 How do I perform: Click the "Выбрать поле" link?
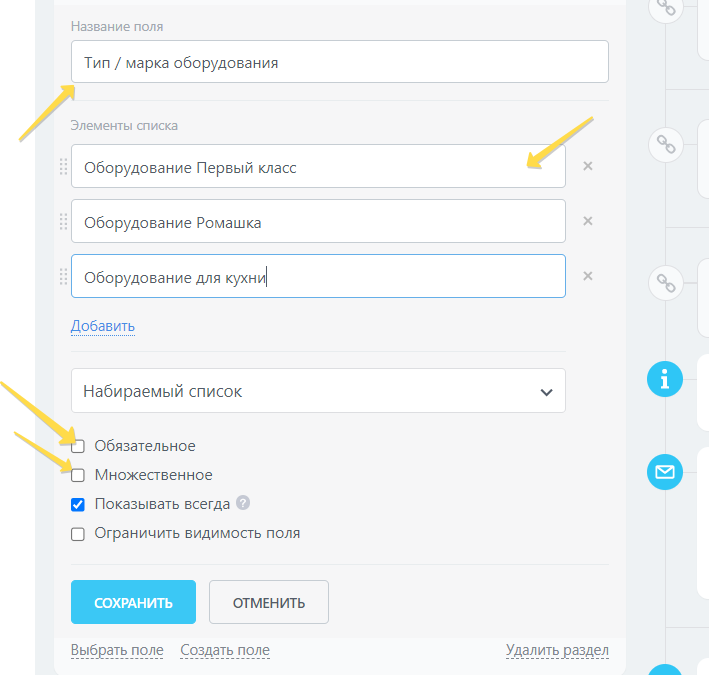click(117, 650)
